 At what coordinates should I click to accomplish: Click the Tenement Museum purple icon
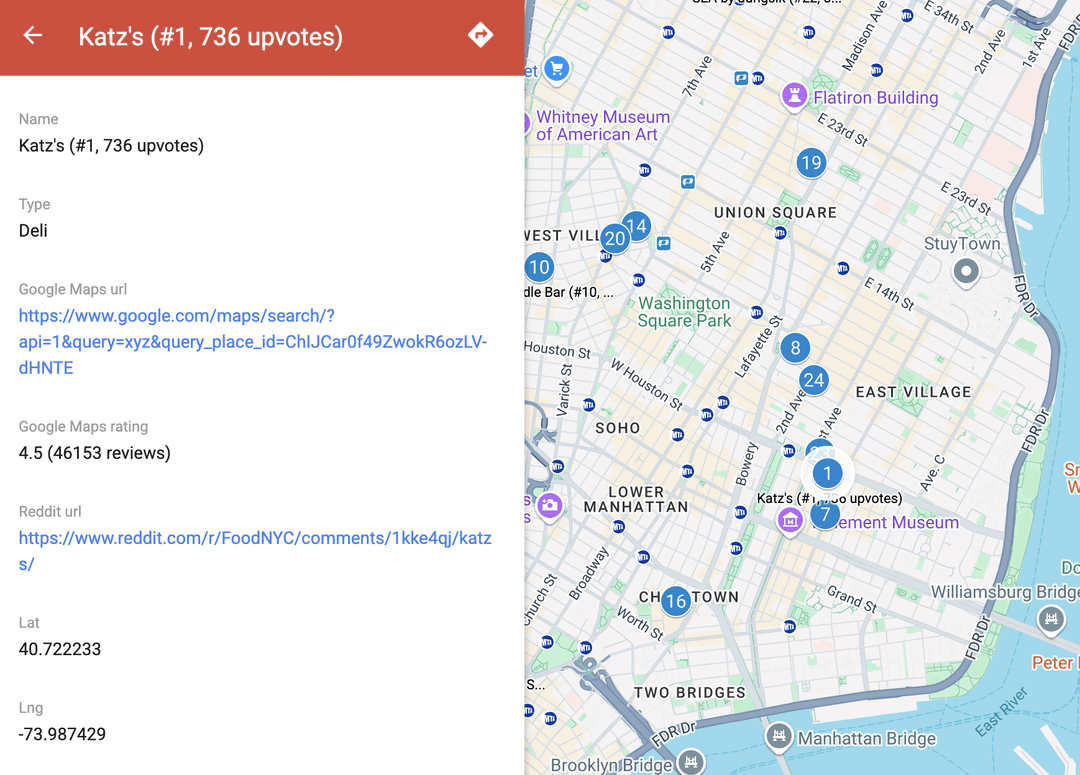pyautogui.click(x=790, y=521)
